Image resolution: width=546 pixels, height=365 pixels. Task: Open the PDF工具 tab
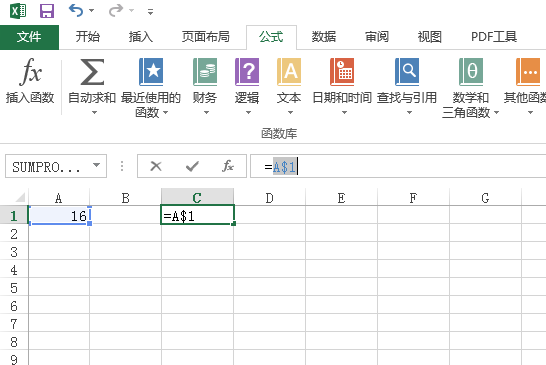coord(494,37)
